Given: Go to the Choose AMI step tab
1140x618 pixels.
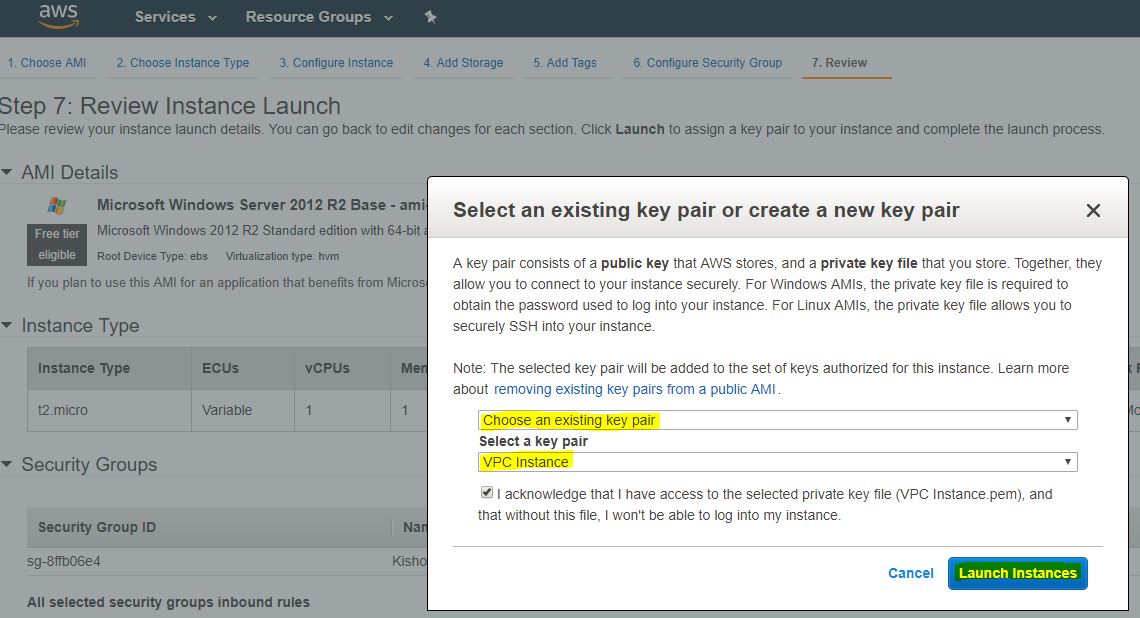Looking at the screenshot, I should point(47,62).
